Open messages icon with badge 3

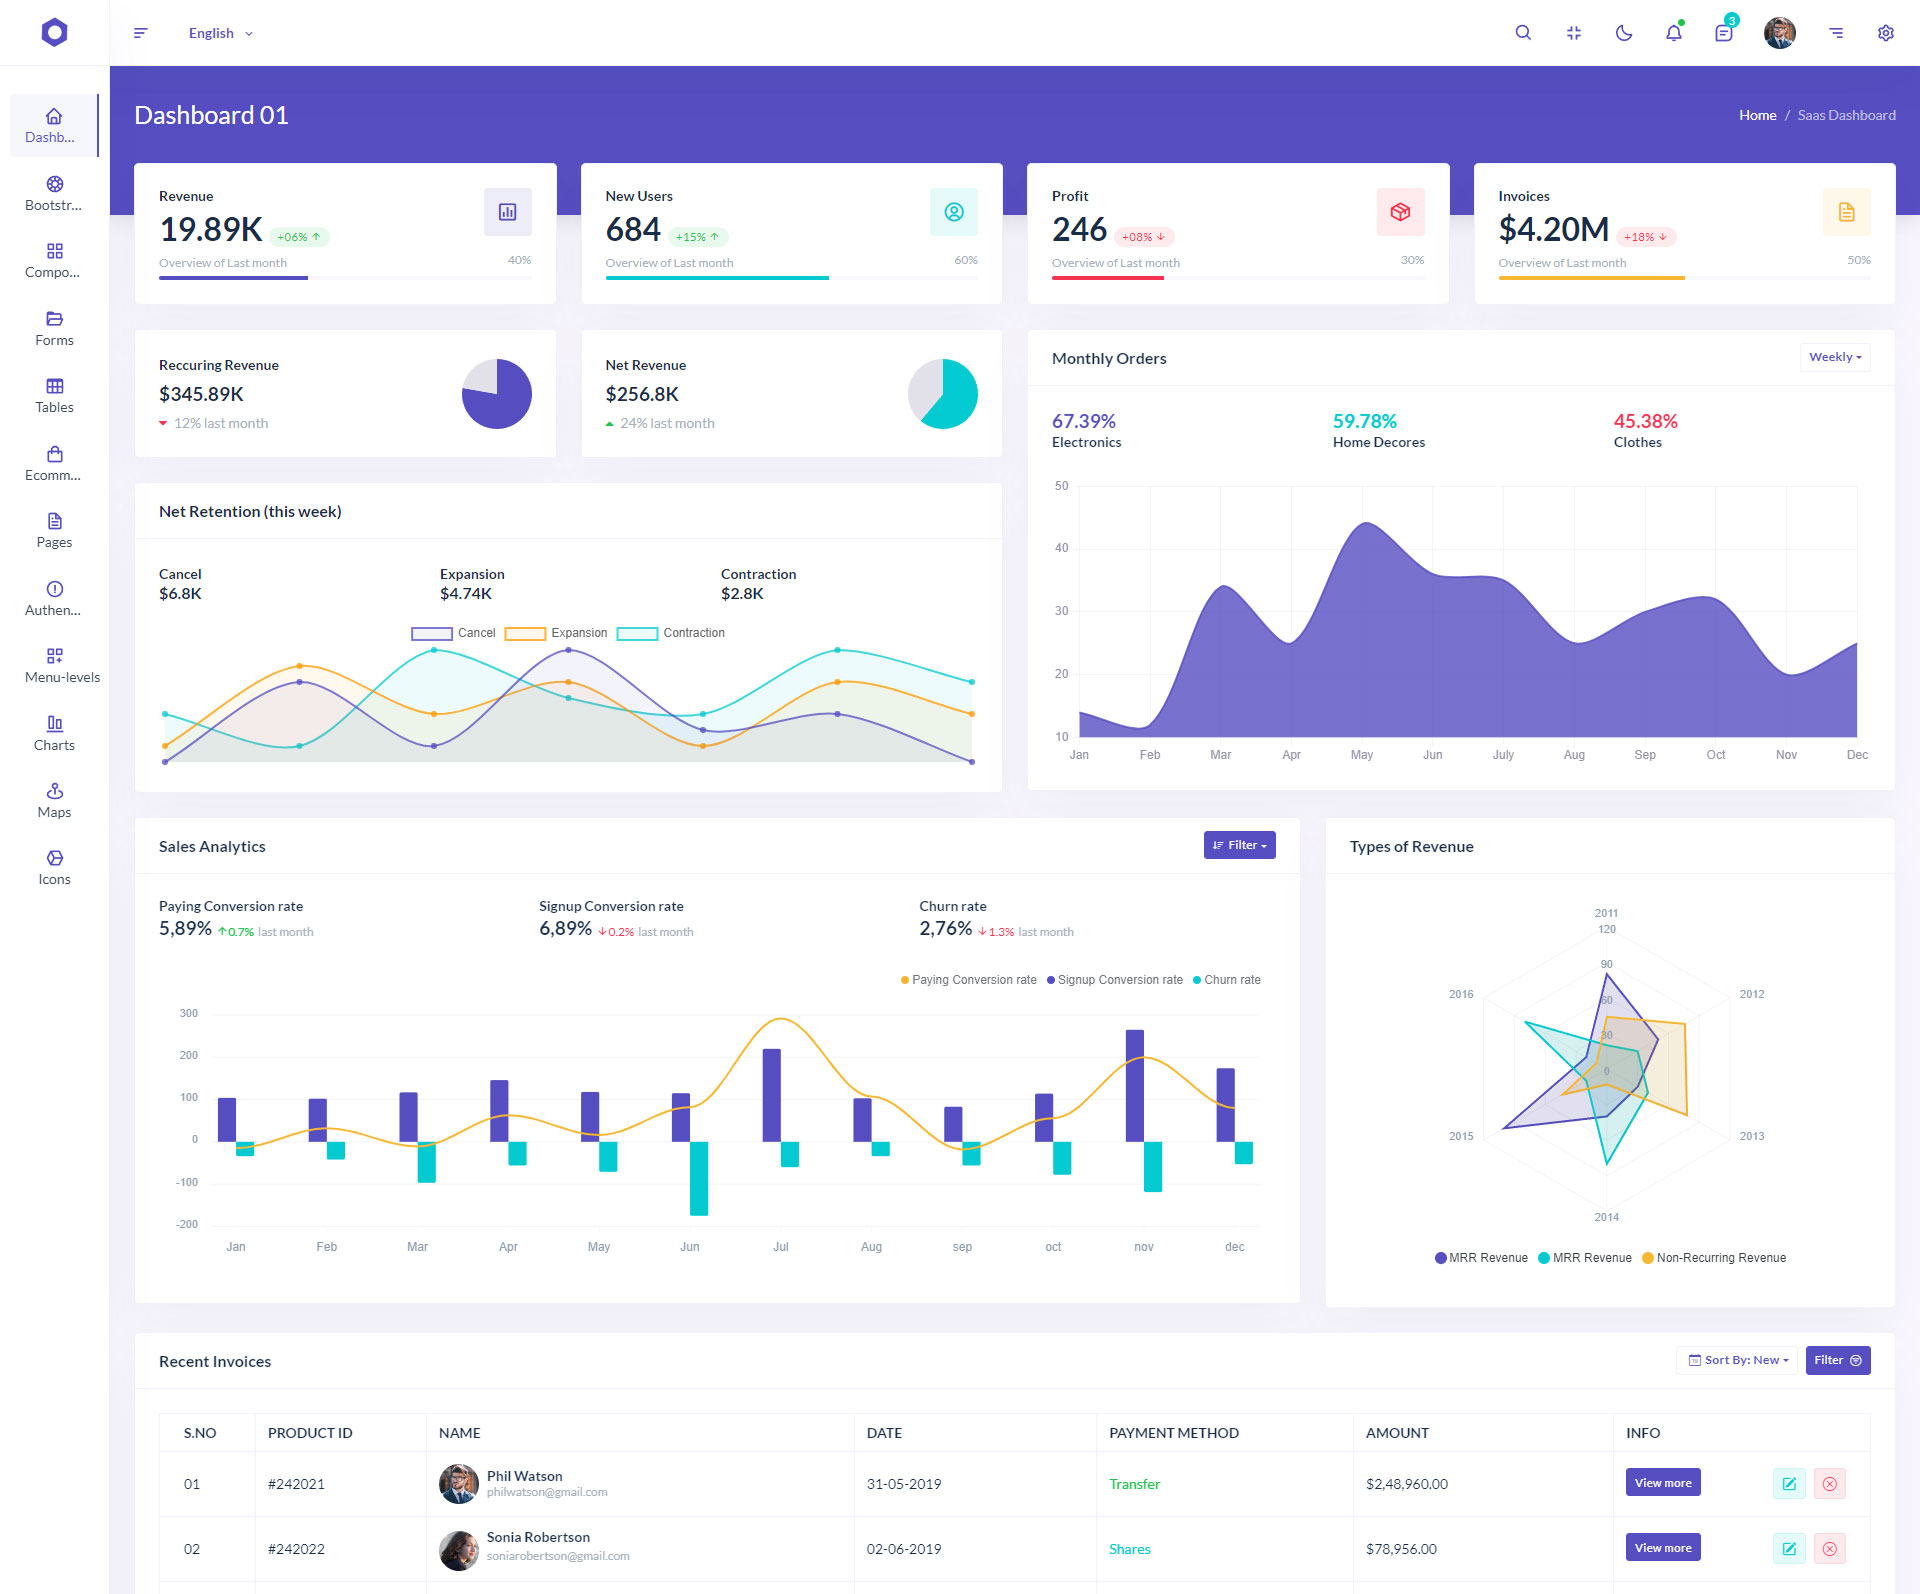[x=1723, y=33]
